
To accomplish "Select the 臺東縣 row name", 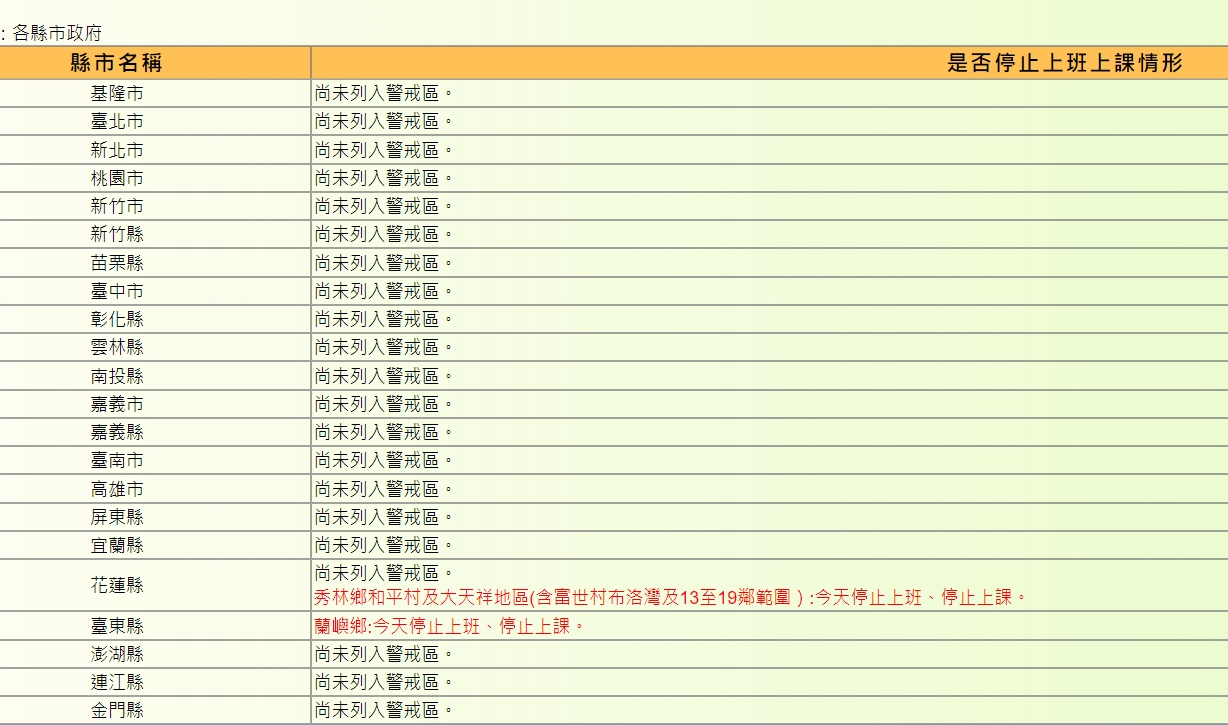I will tap(117, 626).
